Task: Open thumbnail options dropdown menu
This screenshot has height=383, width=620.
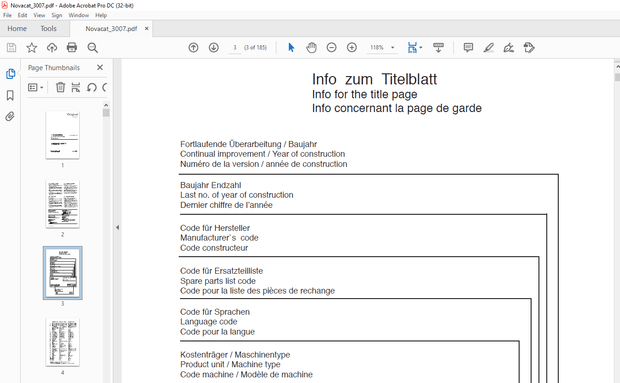Action: point(36,87)
